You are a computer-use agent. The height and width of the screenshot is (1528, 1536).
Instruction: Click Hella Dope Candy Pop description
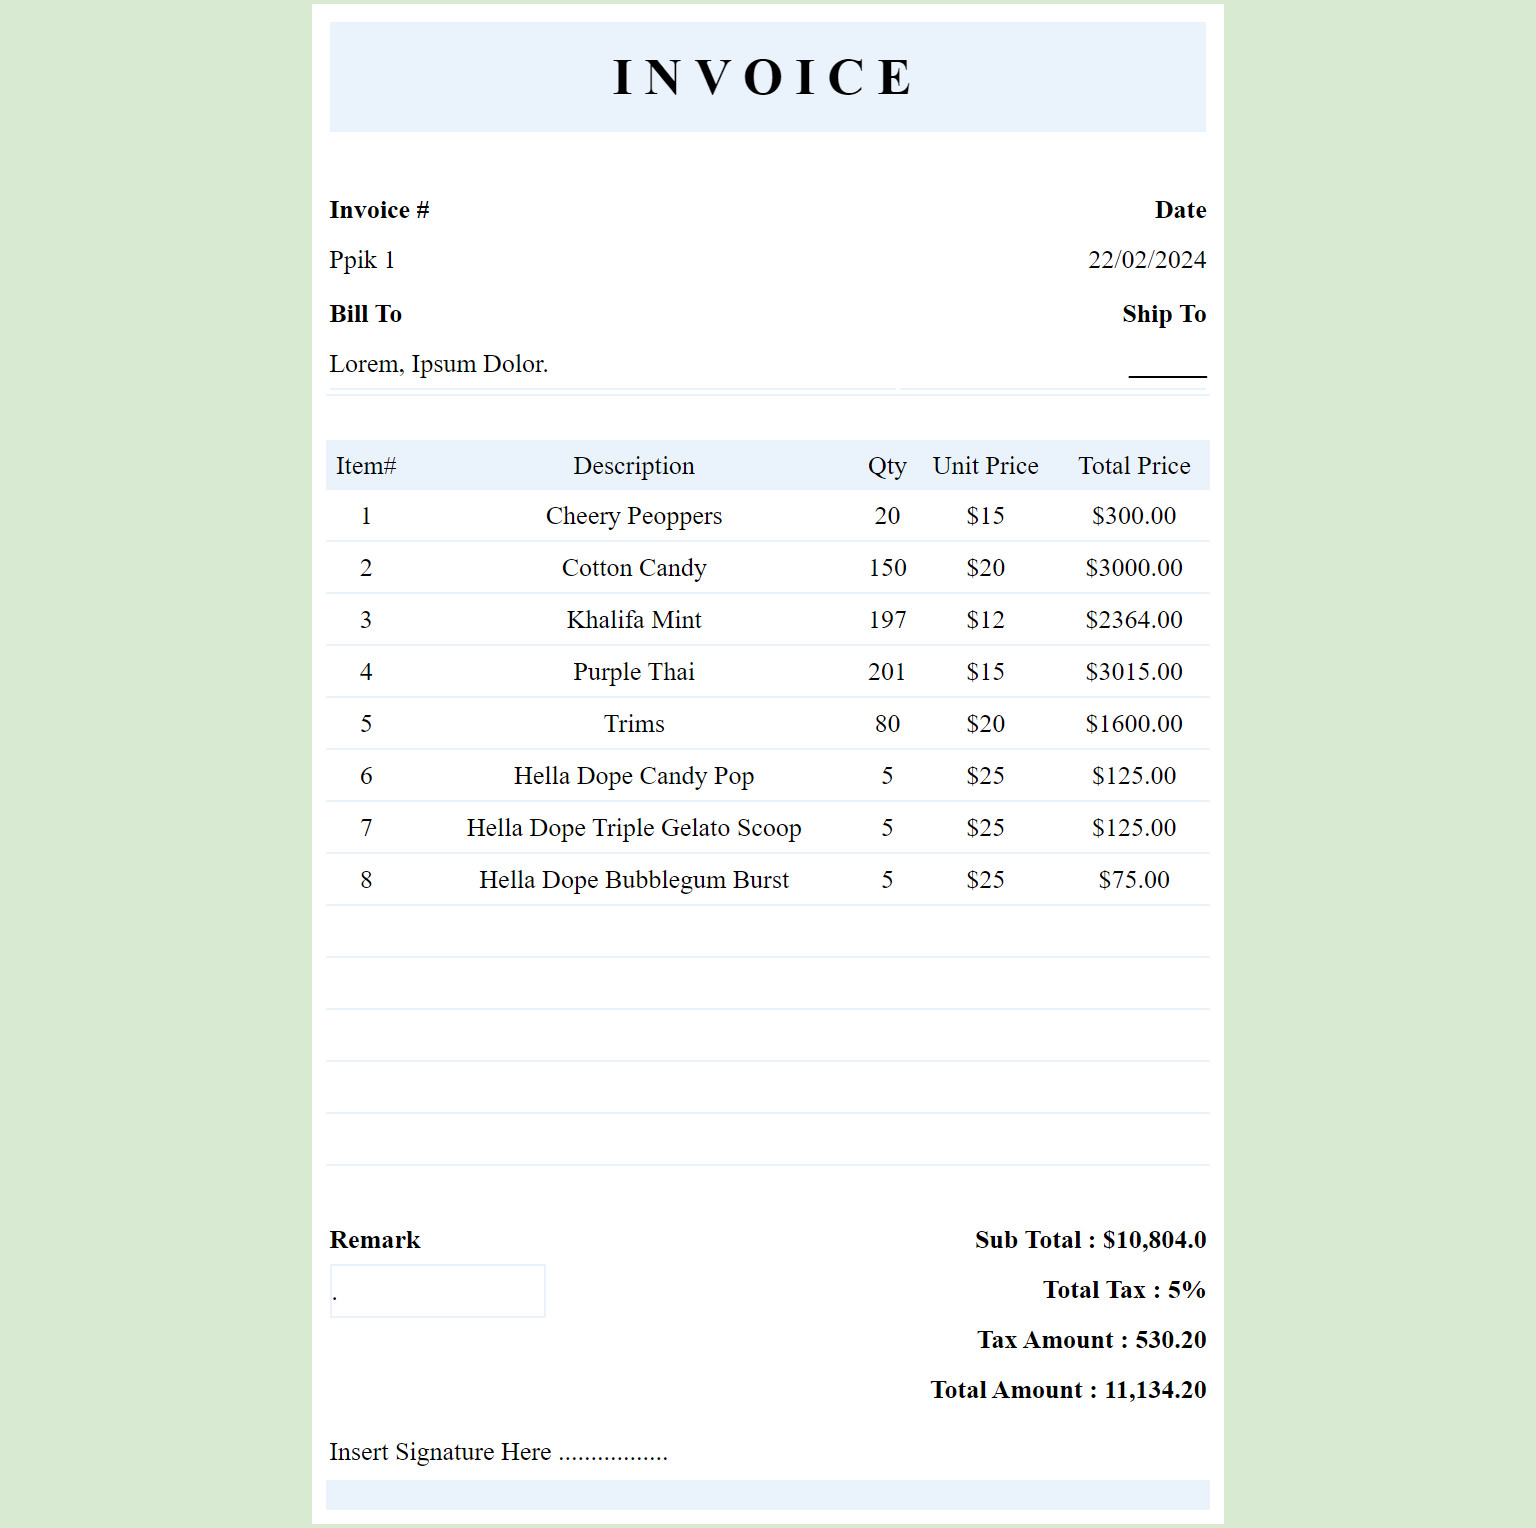(633, 776)
